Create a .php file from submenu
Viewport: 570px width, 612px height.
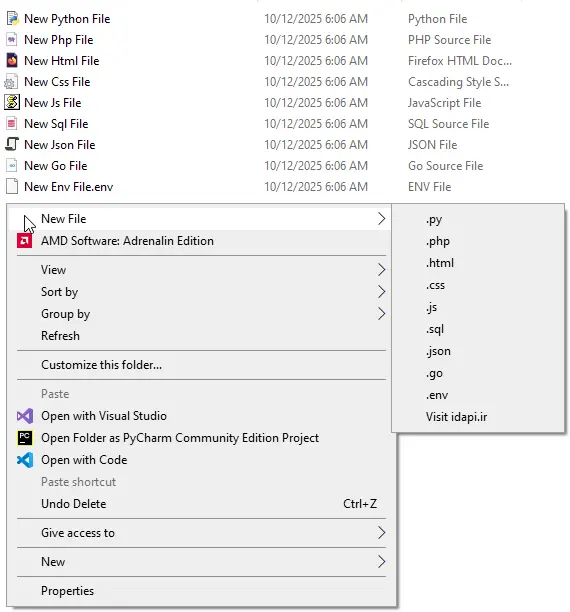pyautogui.click(x=478, y=241)
